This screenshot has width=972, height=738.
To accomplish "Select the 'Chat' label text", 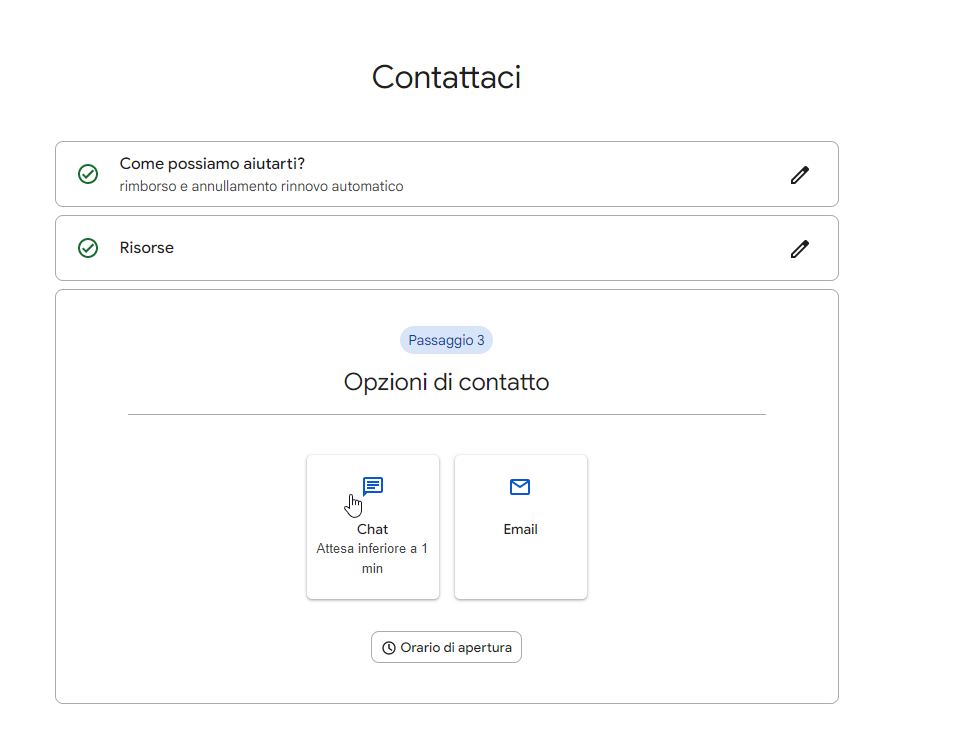I will click(372, 529).
